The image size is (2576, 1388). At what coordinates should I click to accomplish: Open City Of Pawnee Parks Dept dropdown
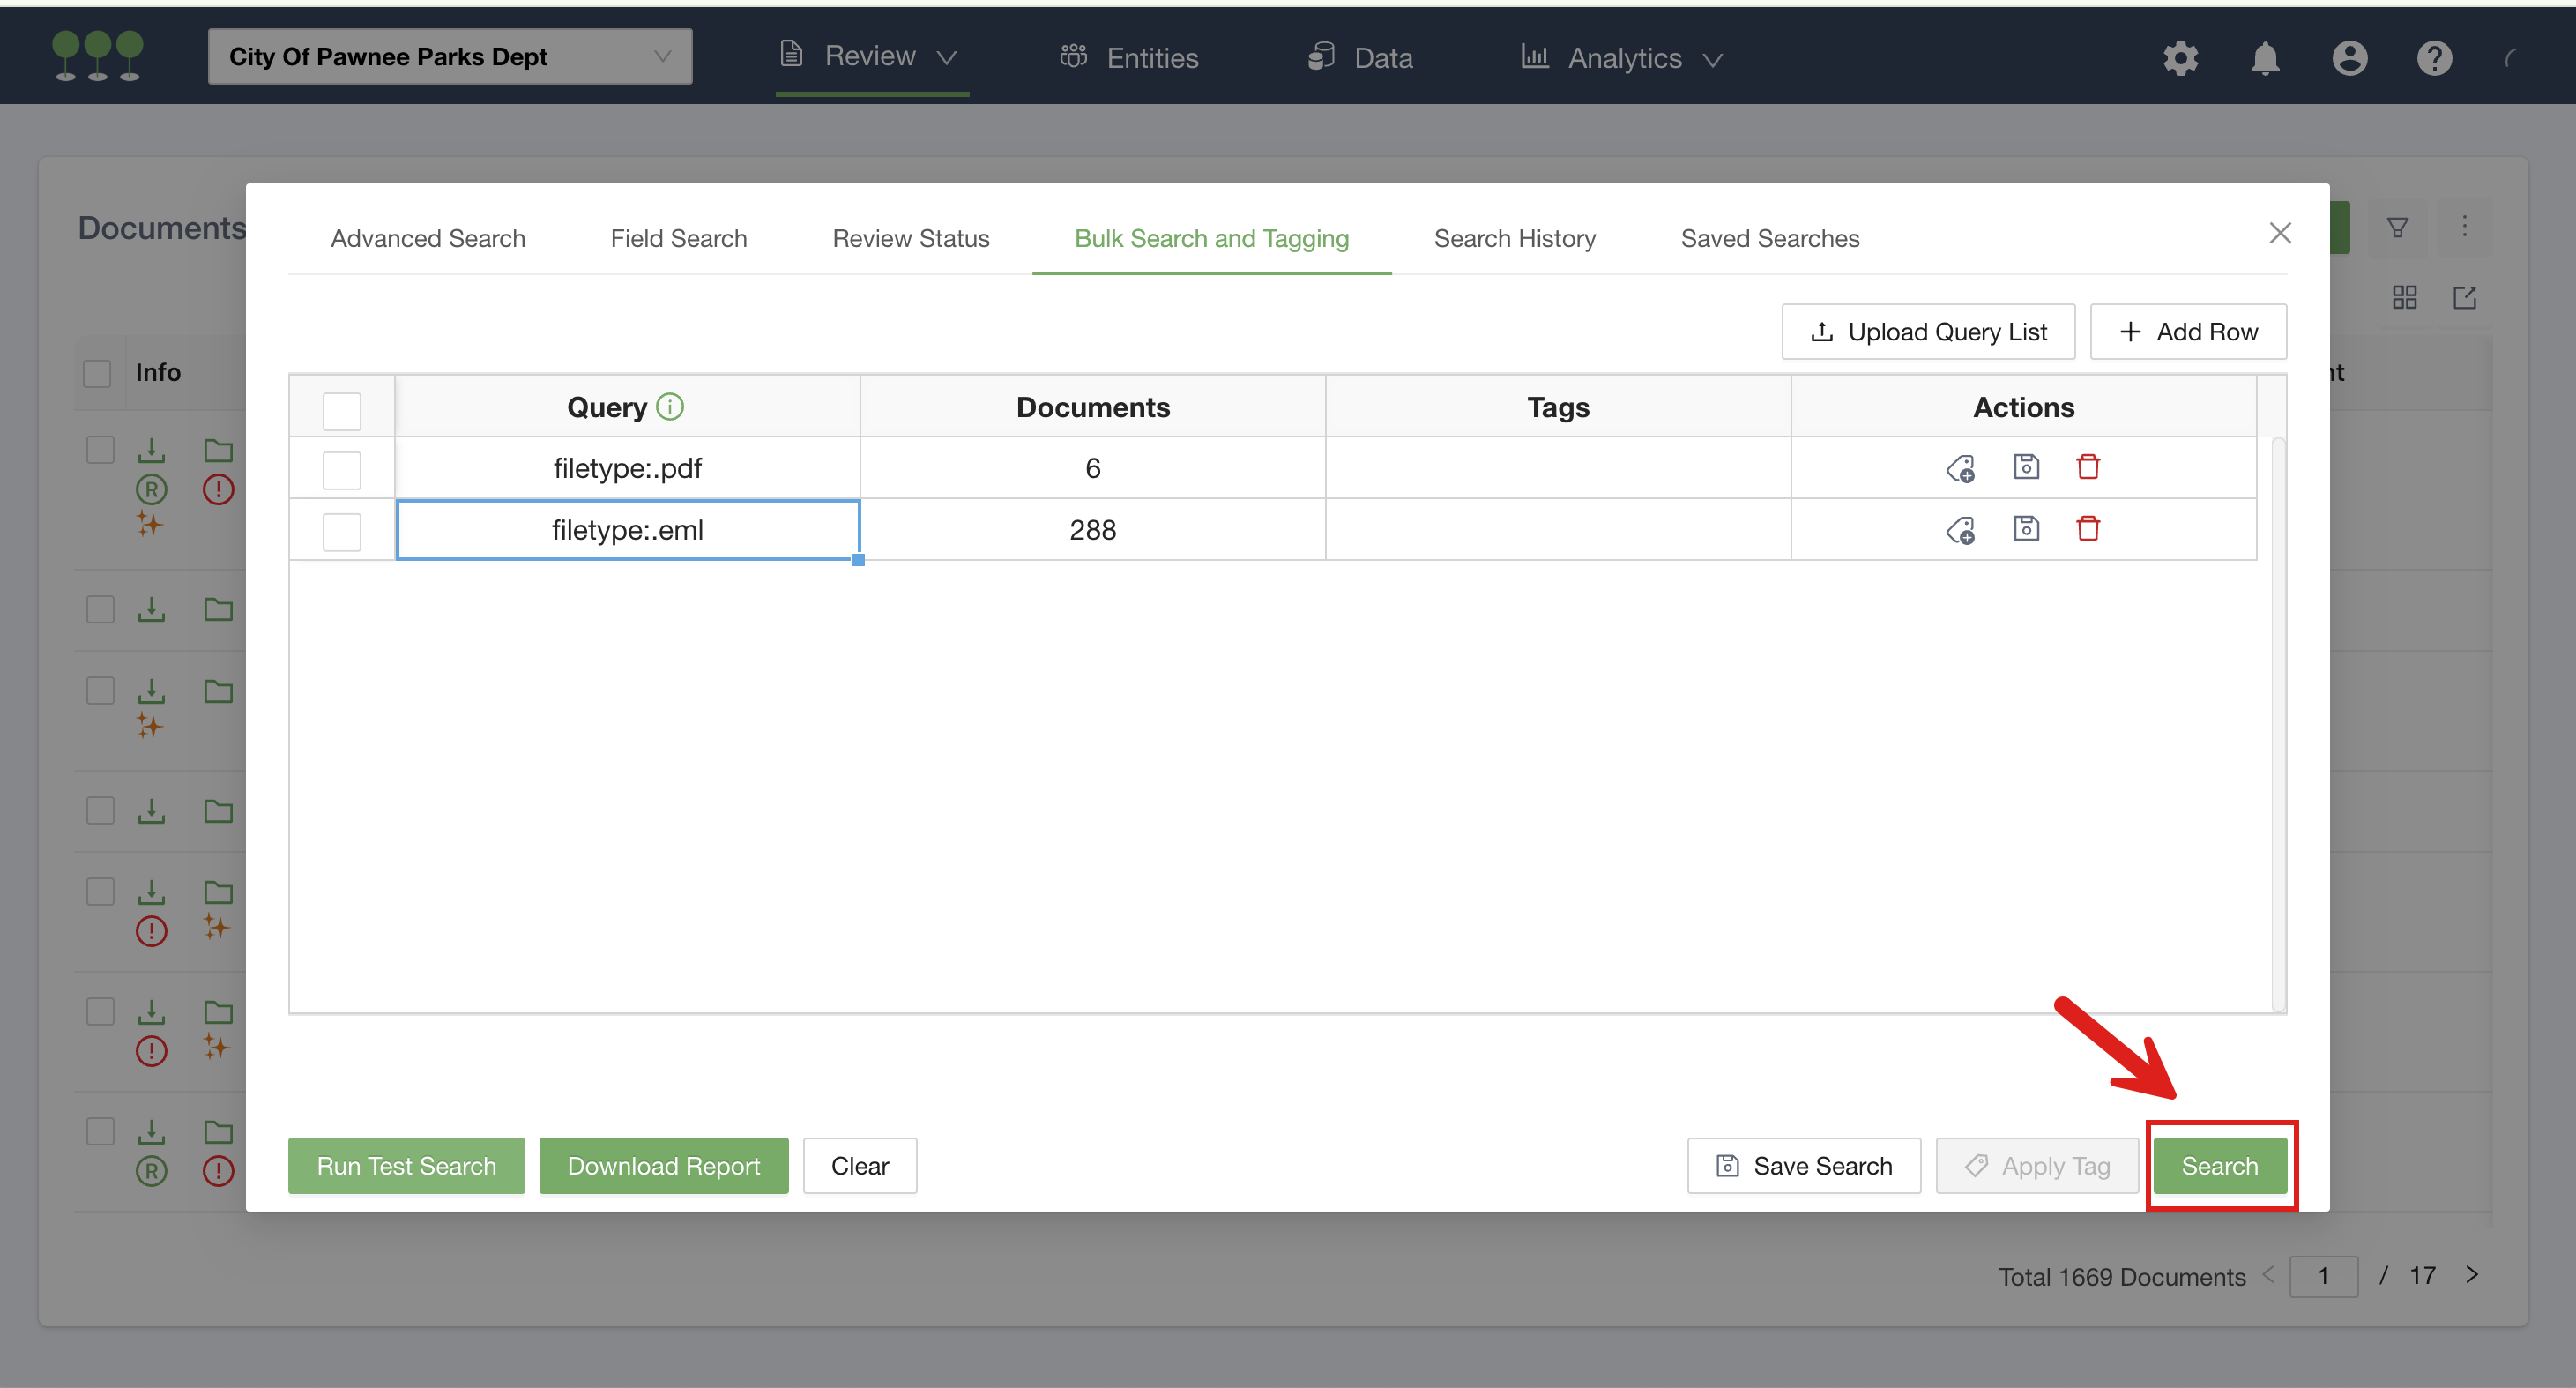450,57
